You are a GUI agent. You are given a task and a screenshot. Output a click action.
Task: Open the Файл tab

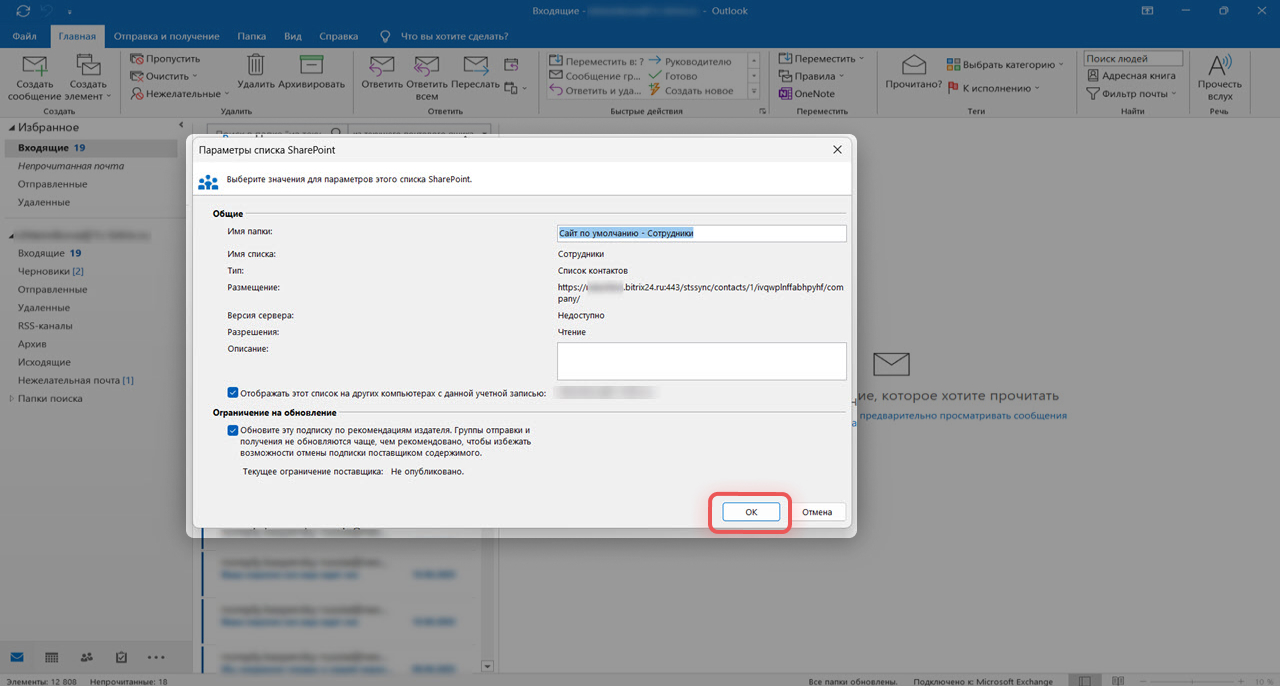(x=24, y=36)
